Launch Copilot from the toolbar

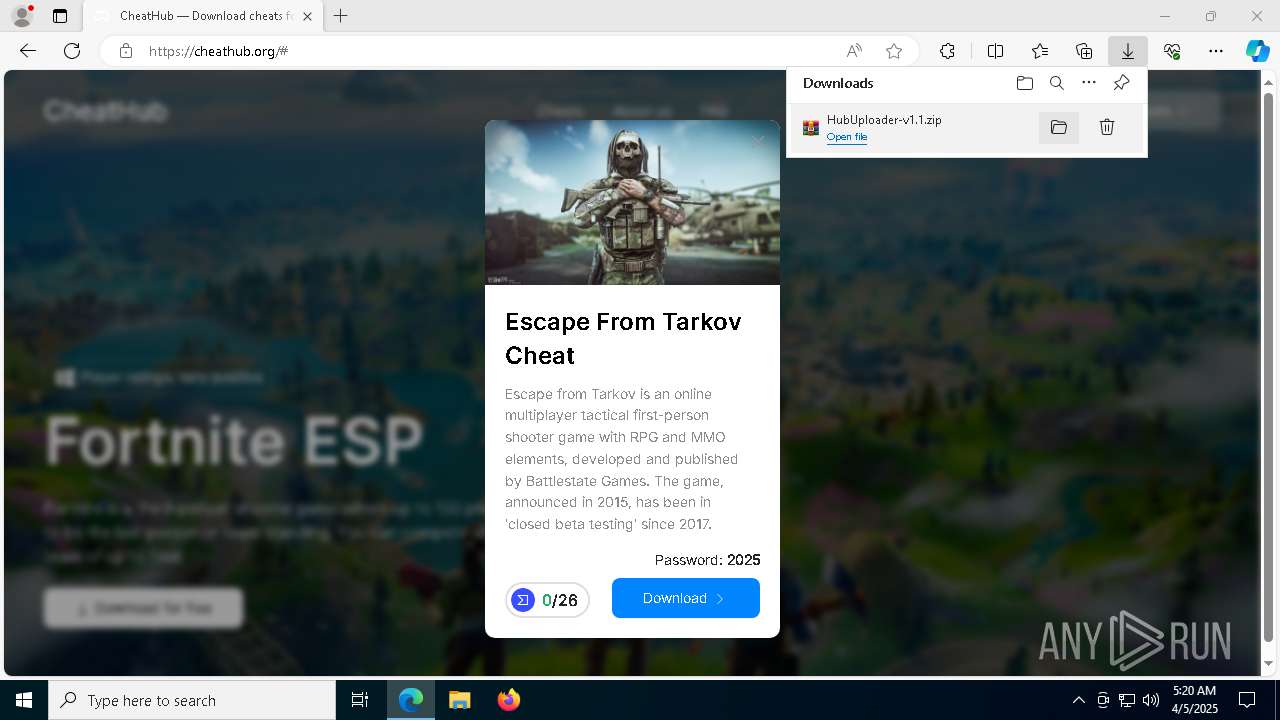(x=1257, y=51)
